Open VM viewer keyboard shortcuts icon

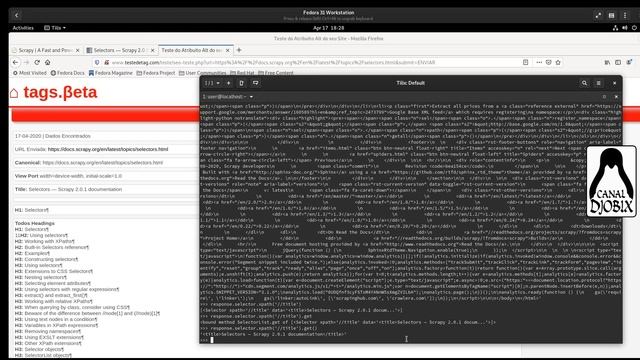coord(611,16)
